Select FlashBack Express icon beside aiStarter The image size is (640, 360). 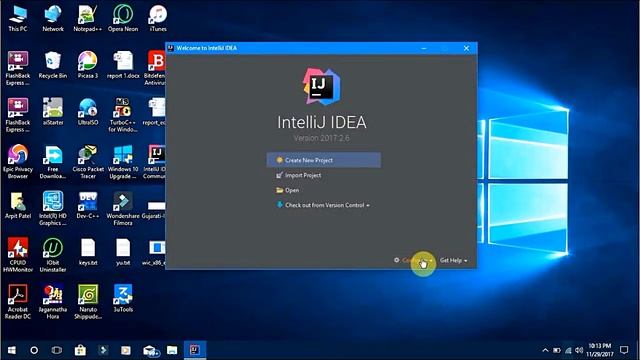click(18, 115)
